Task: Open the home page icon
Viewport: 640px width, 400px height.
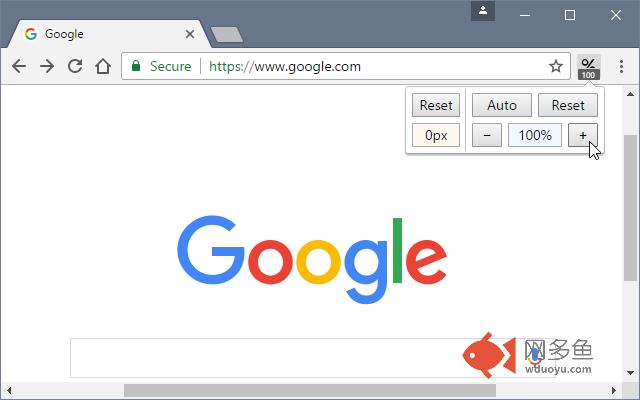Action: pos(103,66)
